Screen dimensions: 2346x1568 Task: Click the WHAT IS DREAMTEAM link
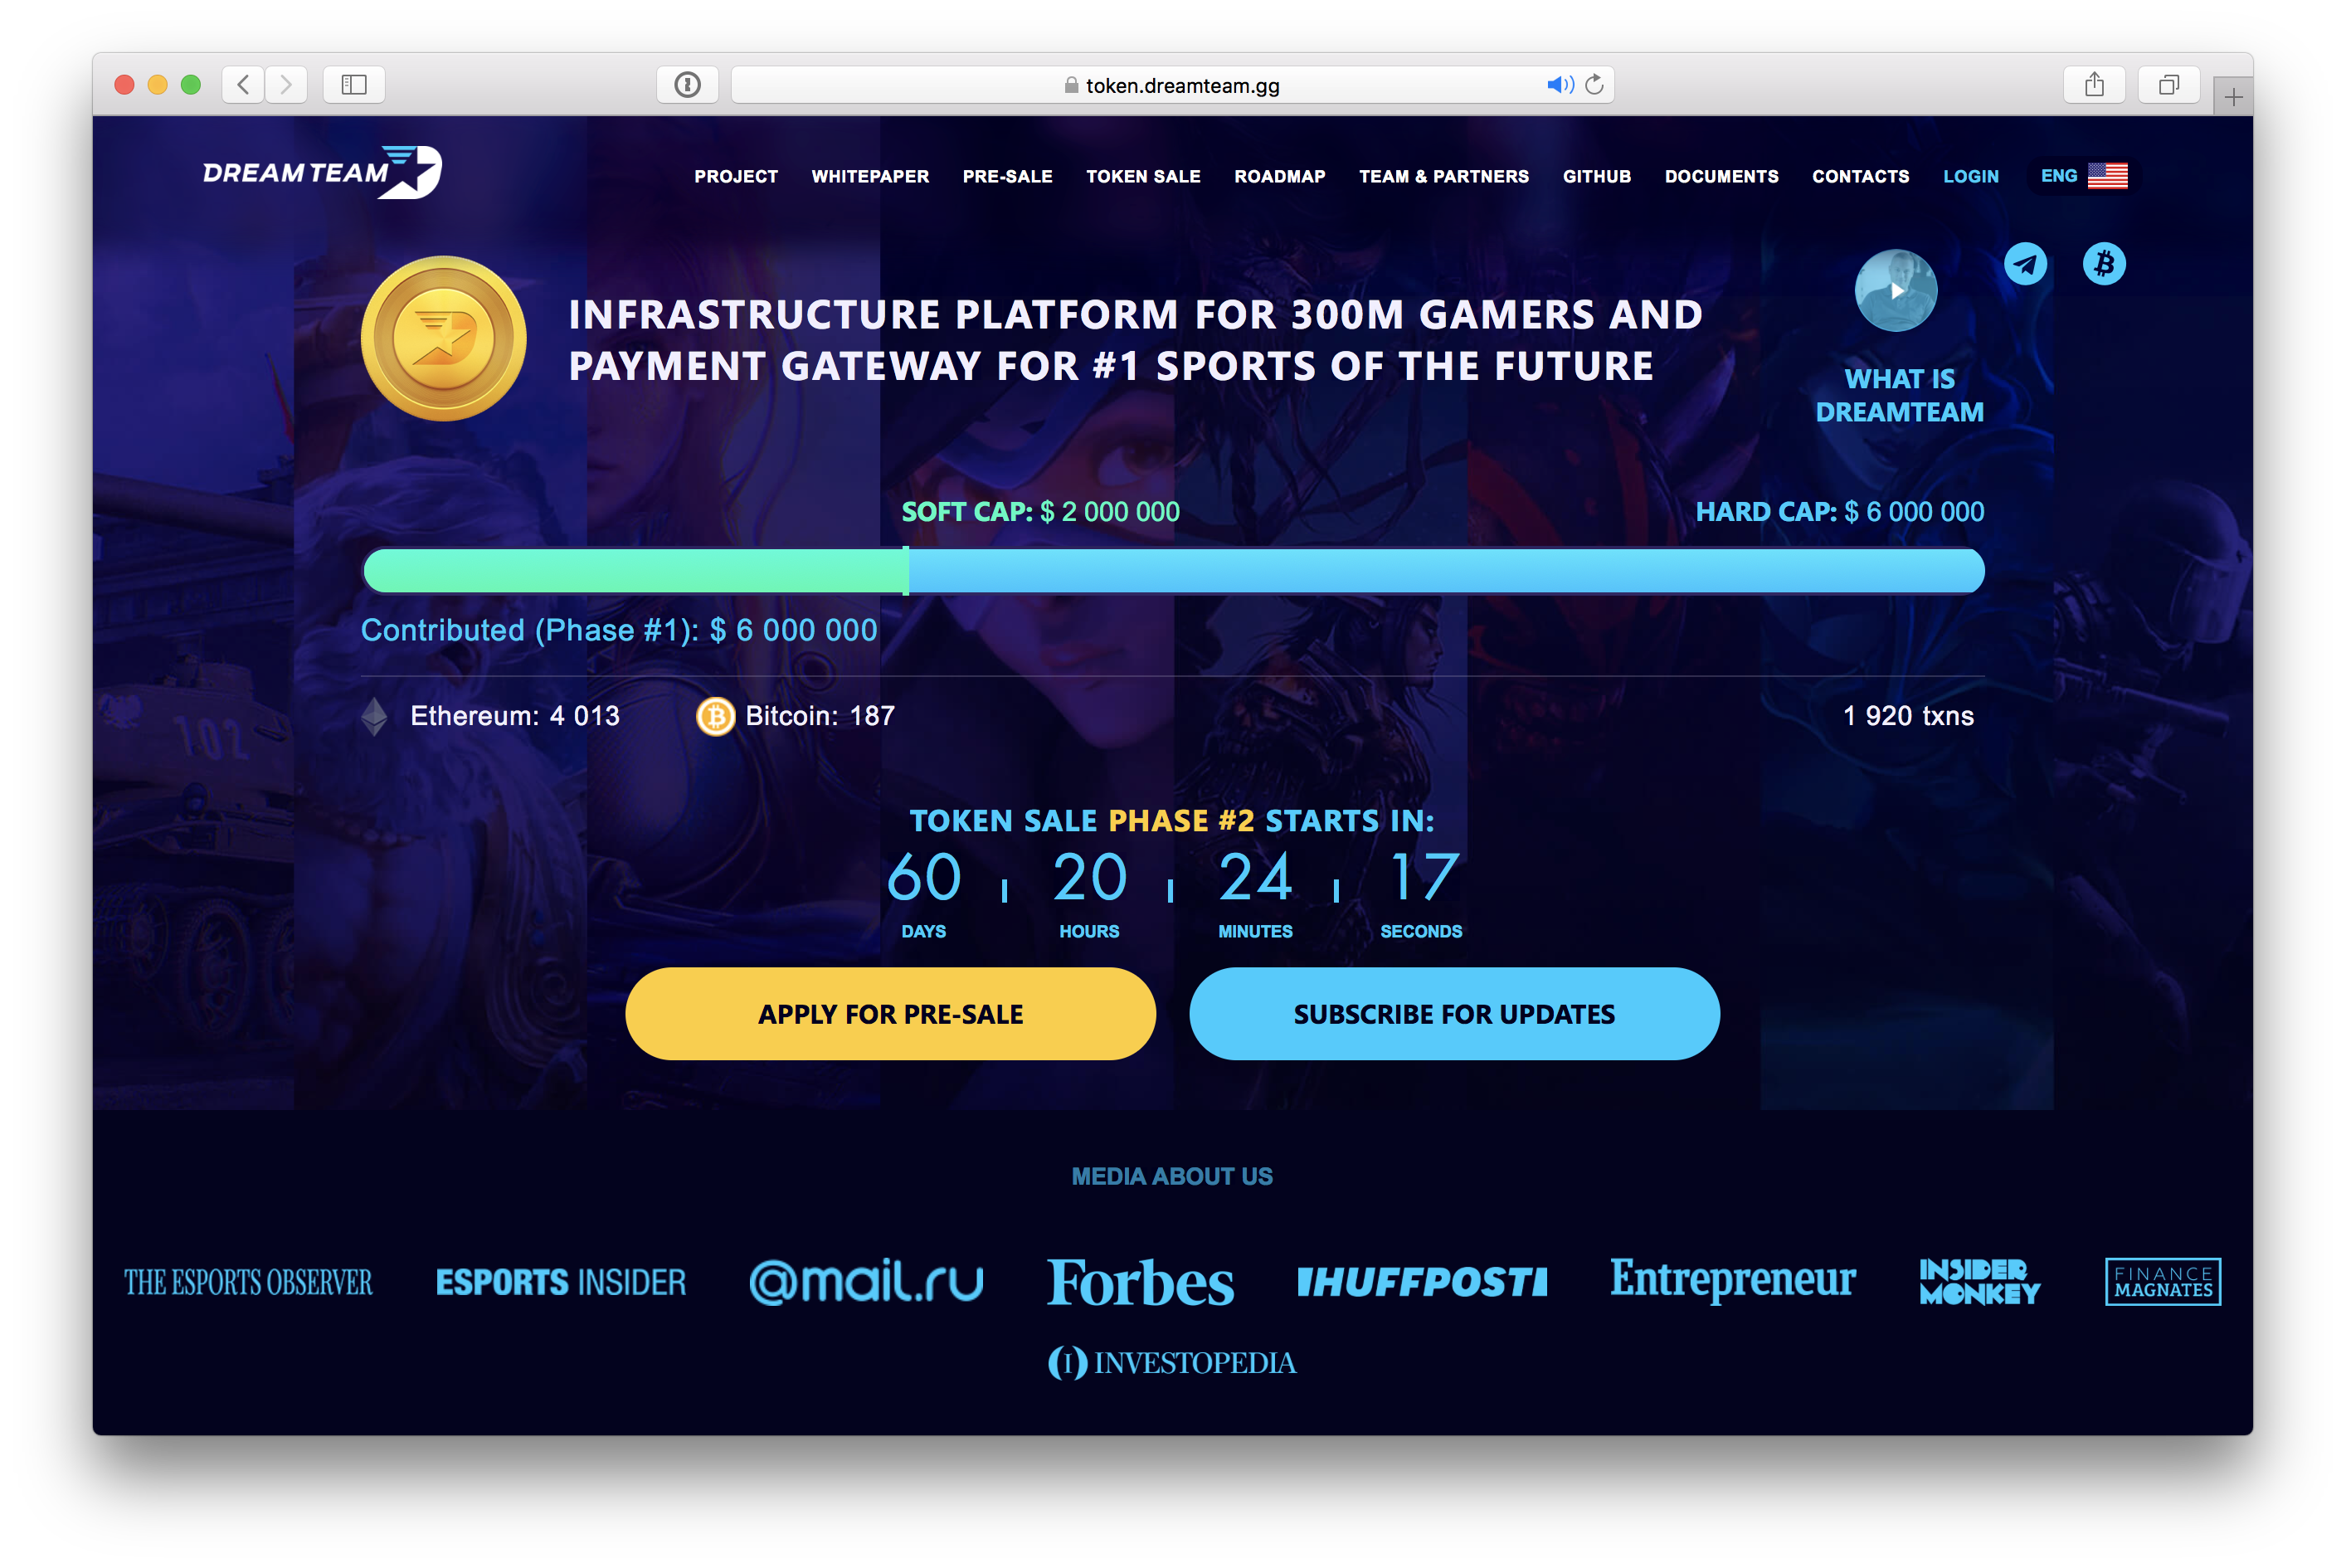[x=1898, y=395]
